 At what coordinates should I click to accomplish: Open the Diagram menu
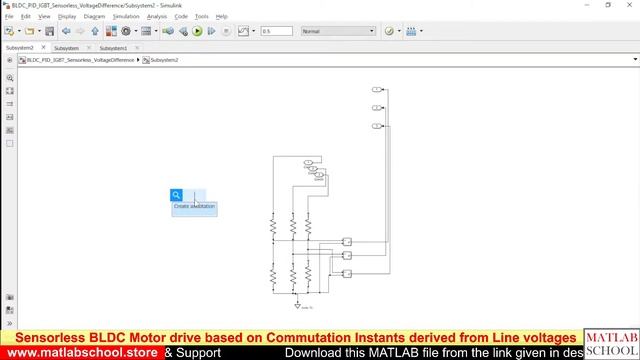(x=94, y=16)
